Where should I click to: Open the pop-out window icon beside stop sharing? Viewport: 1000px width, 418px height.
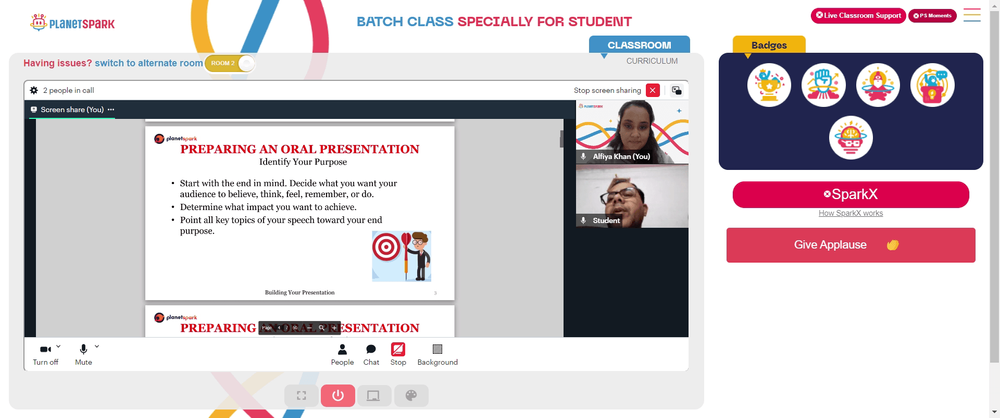click(x=676, y=91)
